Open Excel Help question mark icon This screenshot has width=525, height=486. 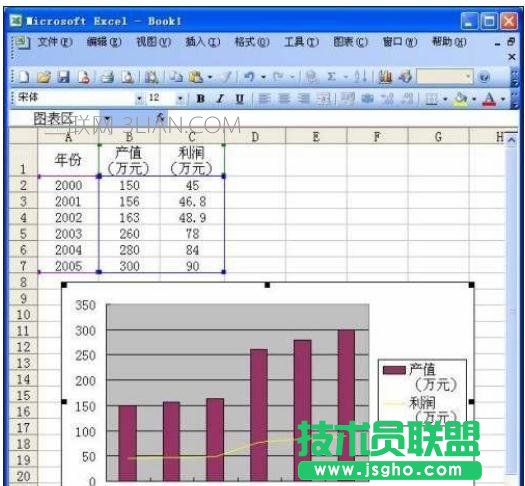[484, 77]
